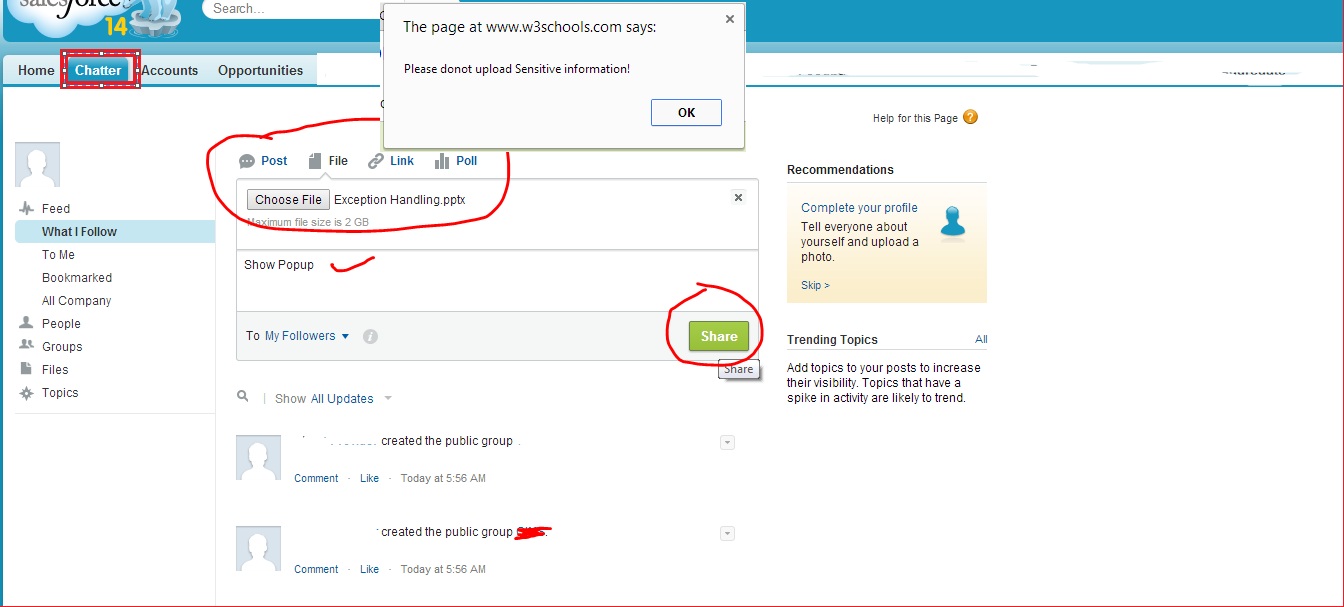Screen dimensions: 1344x607
Task: Open the Complete your profile link
Action: (x=859, y=208)
